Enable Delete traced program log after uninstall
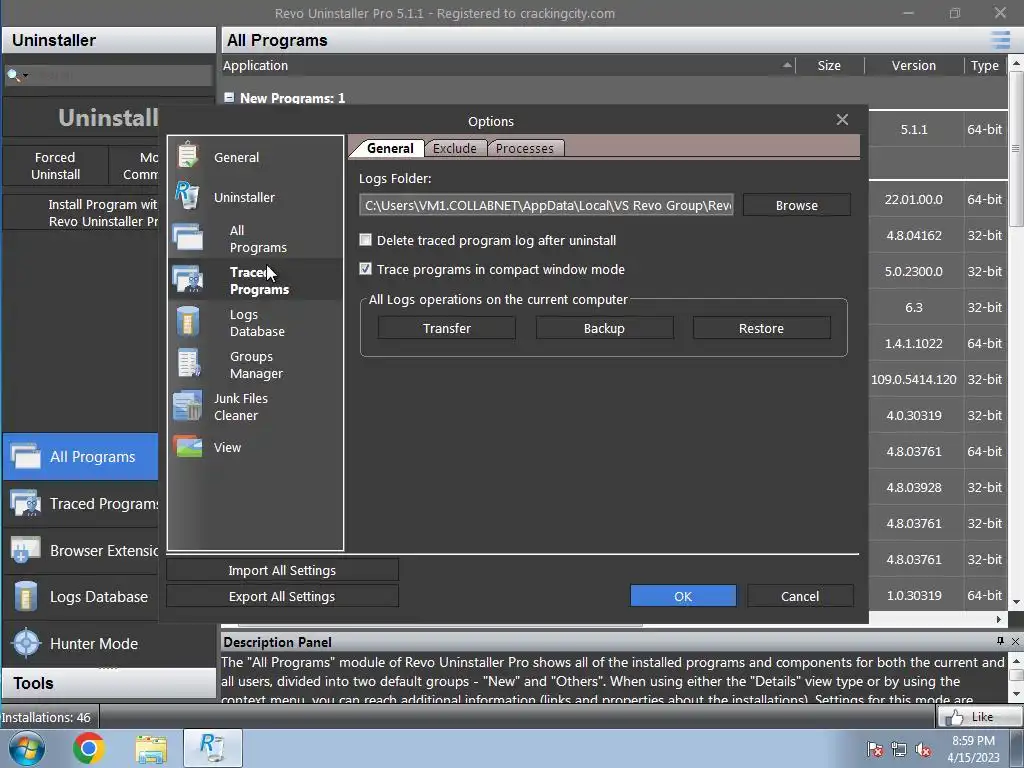Screen dimensions: 1024x768 [366, 240]
